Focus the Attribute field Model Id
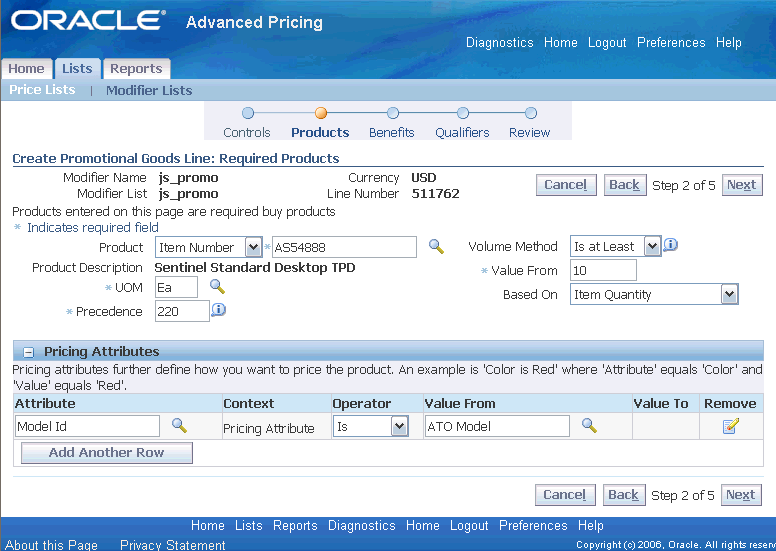Screen dimensions: 776x551 tap(87, 426)
